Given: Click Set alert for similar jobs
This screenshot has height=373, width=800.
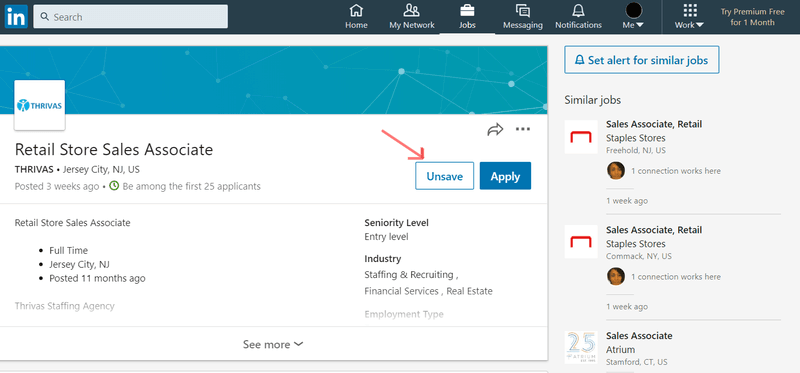Looking at the screenshot, I should click(641, 60).
